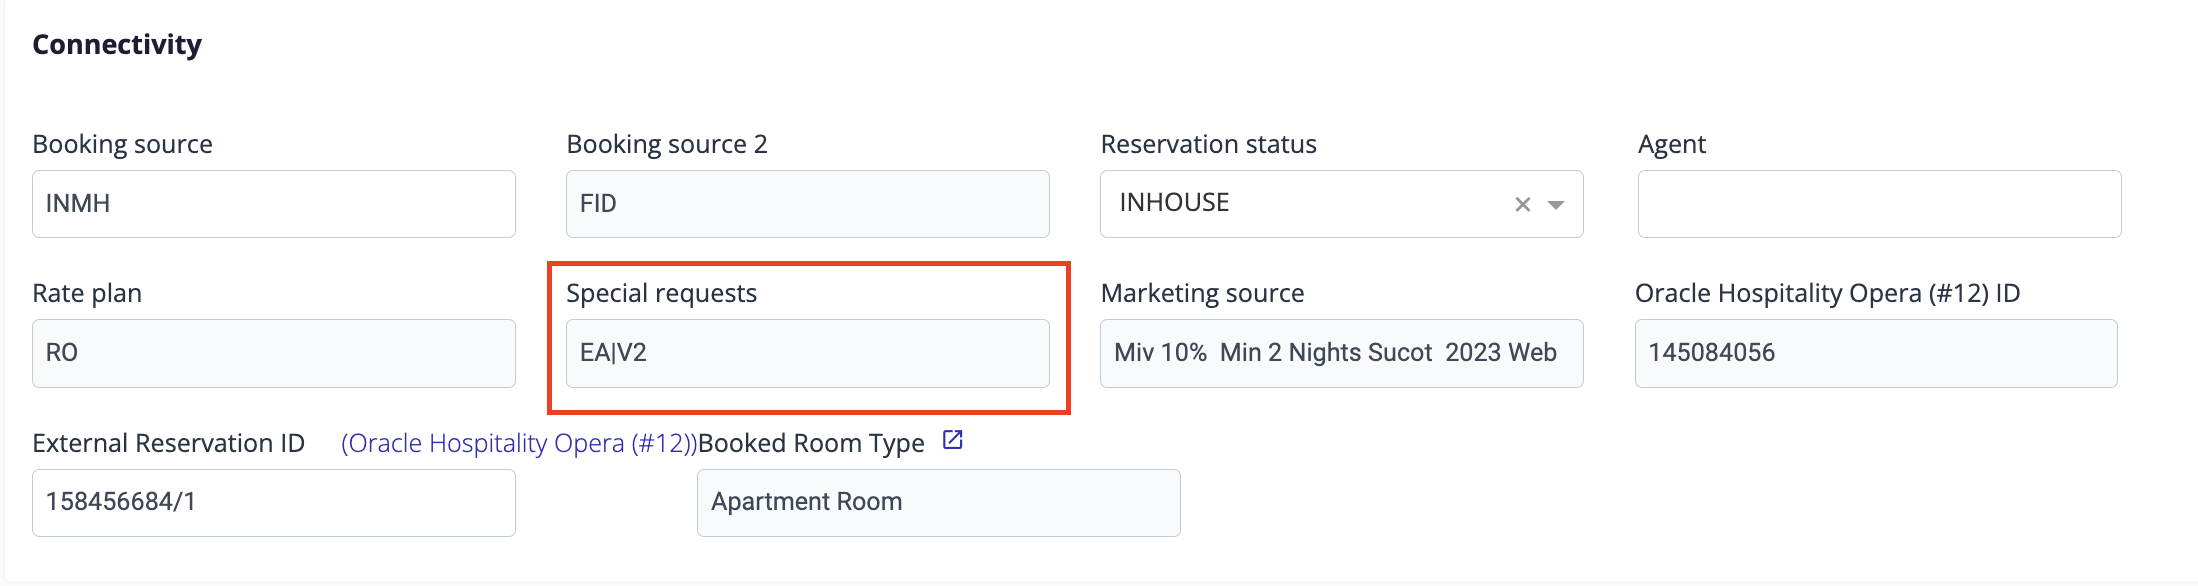2198x586 pixels.
Task: Click the External Reservation ID label
Action: (169, 443)
